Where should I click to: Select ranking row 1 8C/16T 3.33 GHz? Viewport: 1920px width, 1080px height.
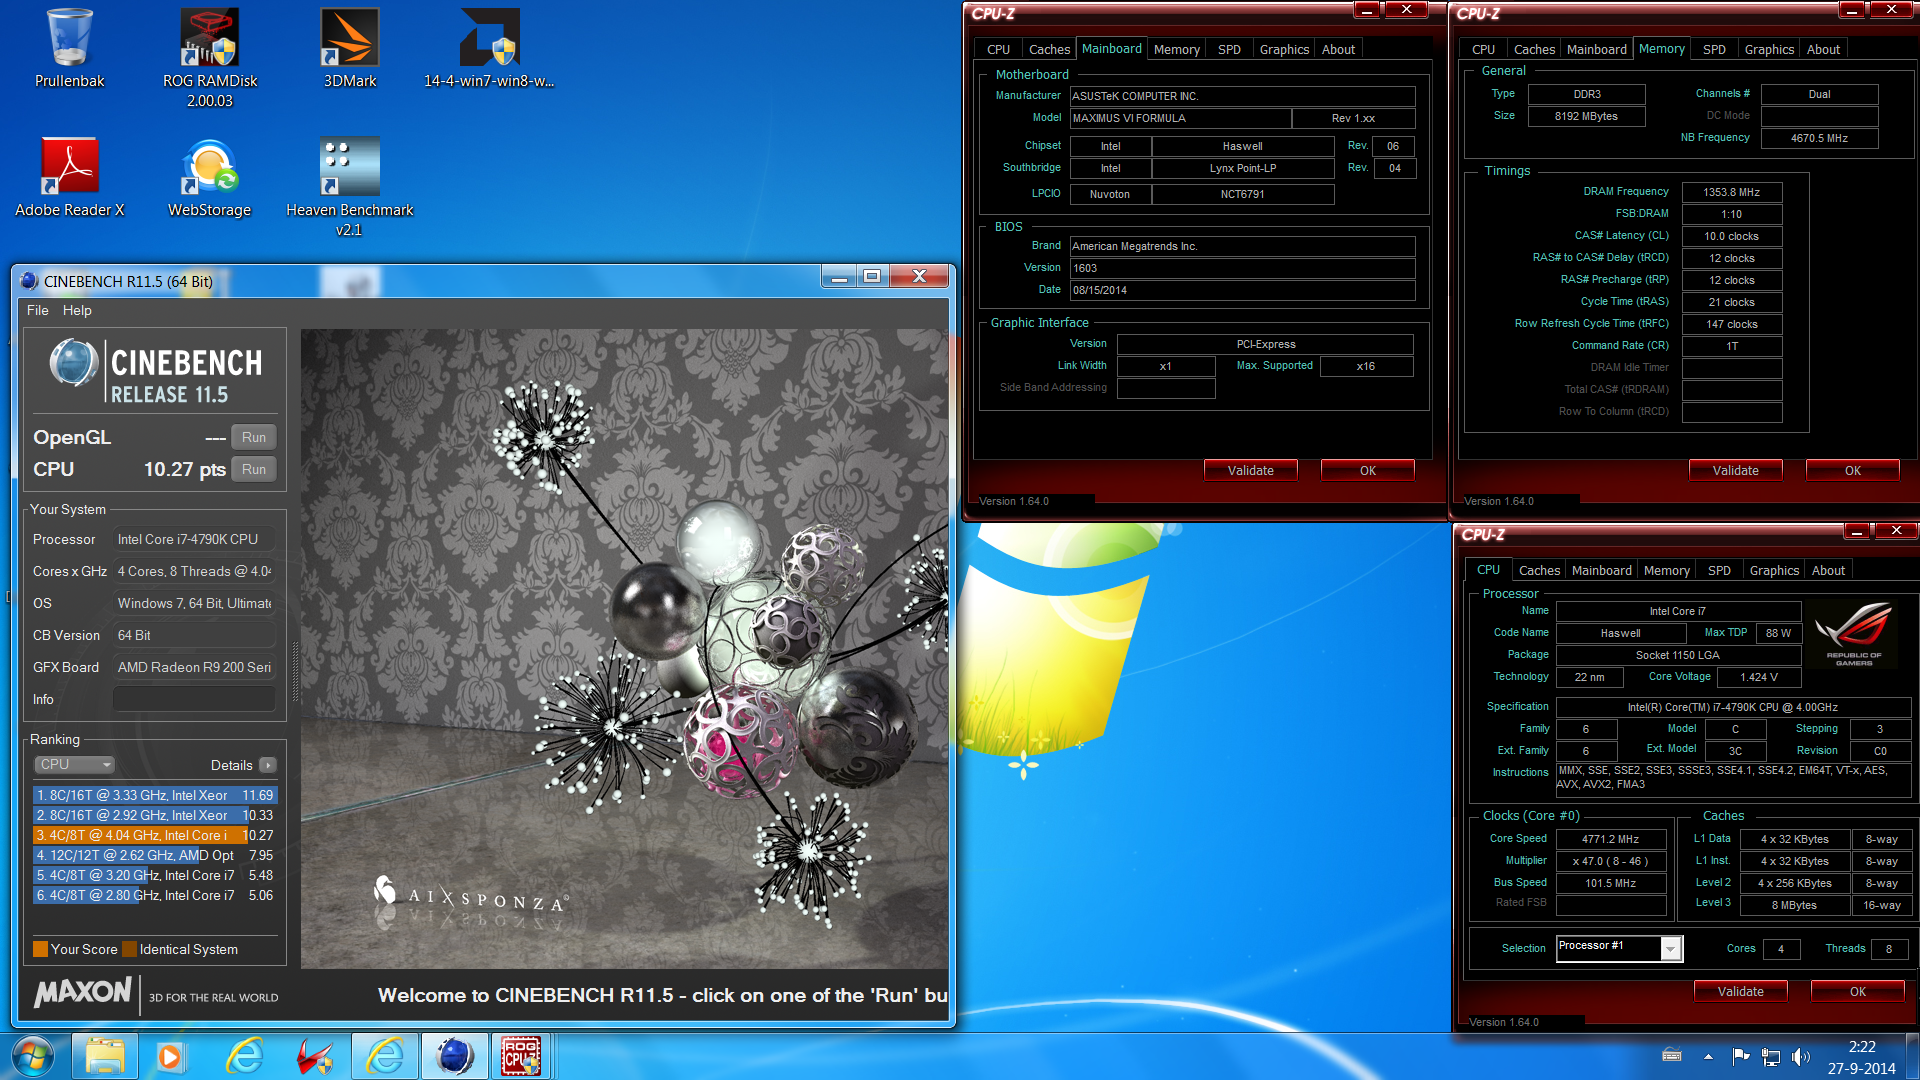pyautogui.click(x=155, y=795)
